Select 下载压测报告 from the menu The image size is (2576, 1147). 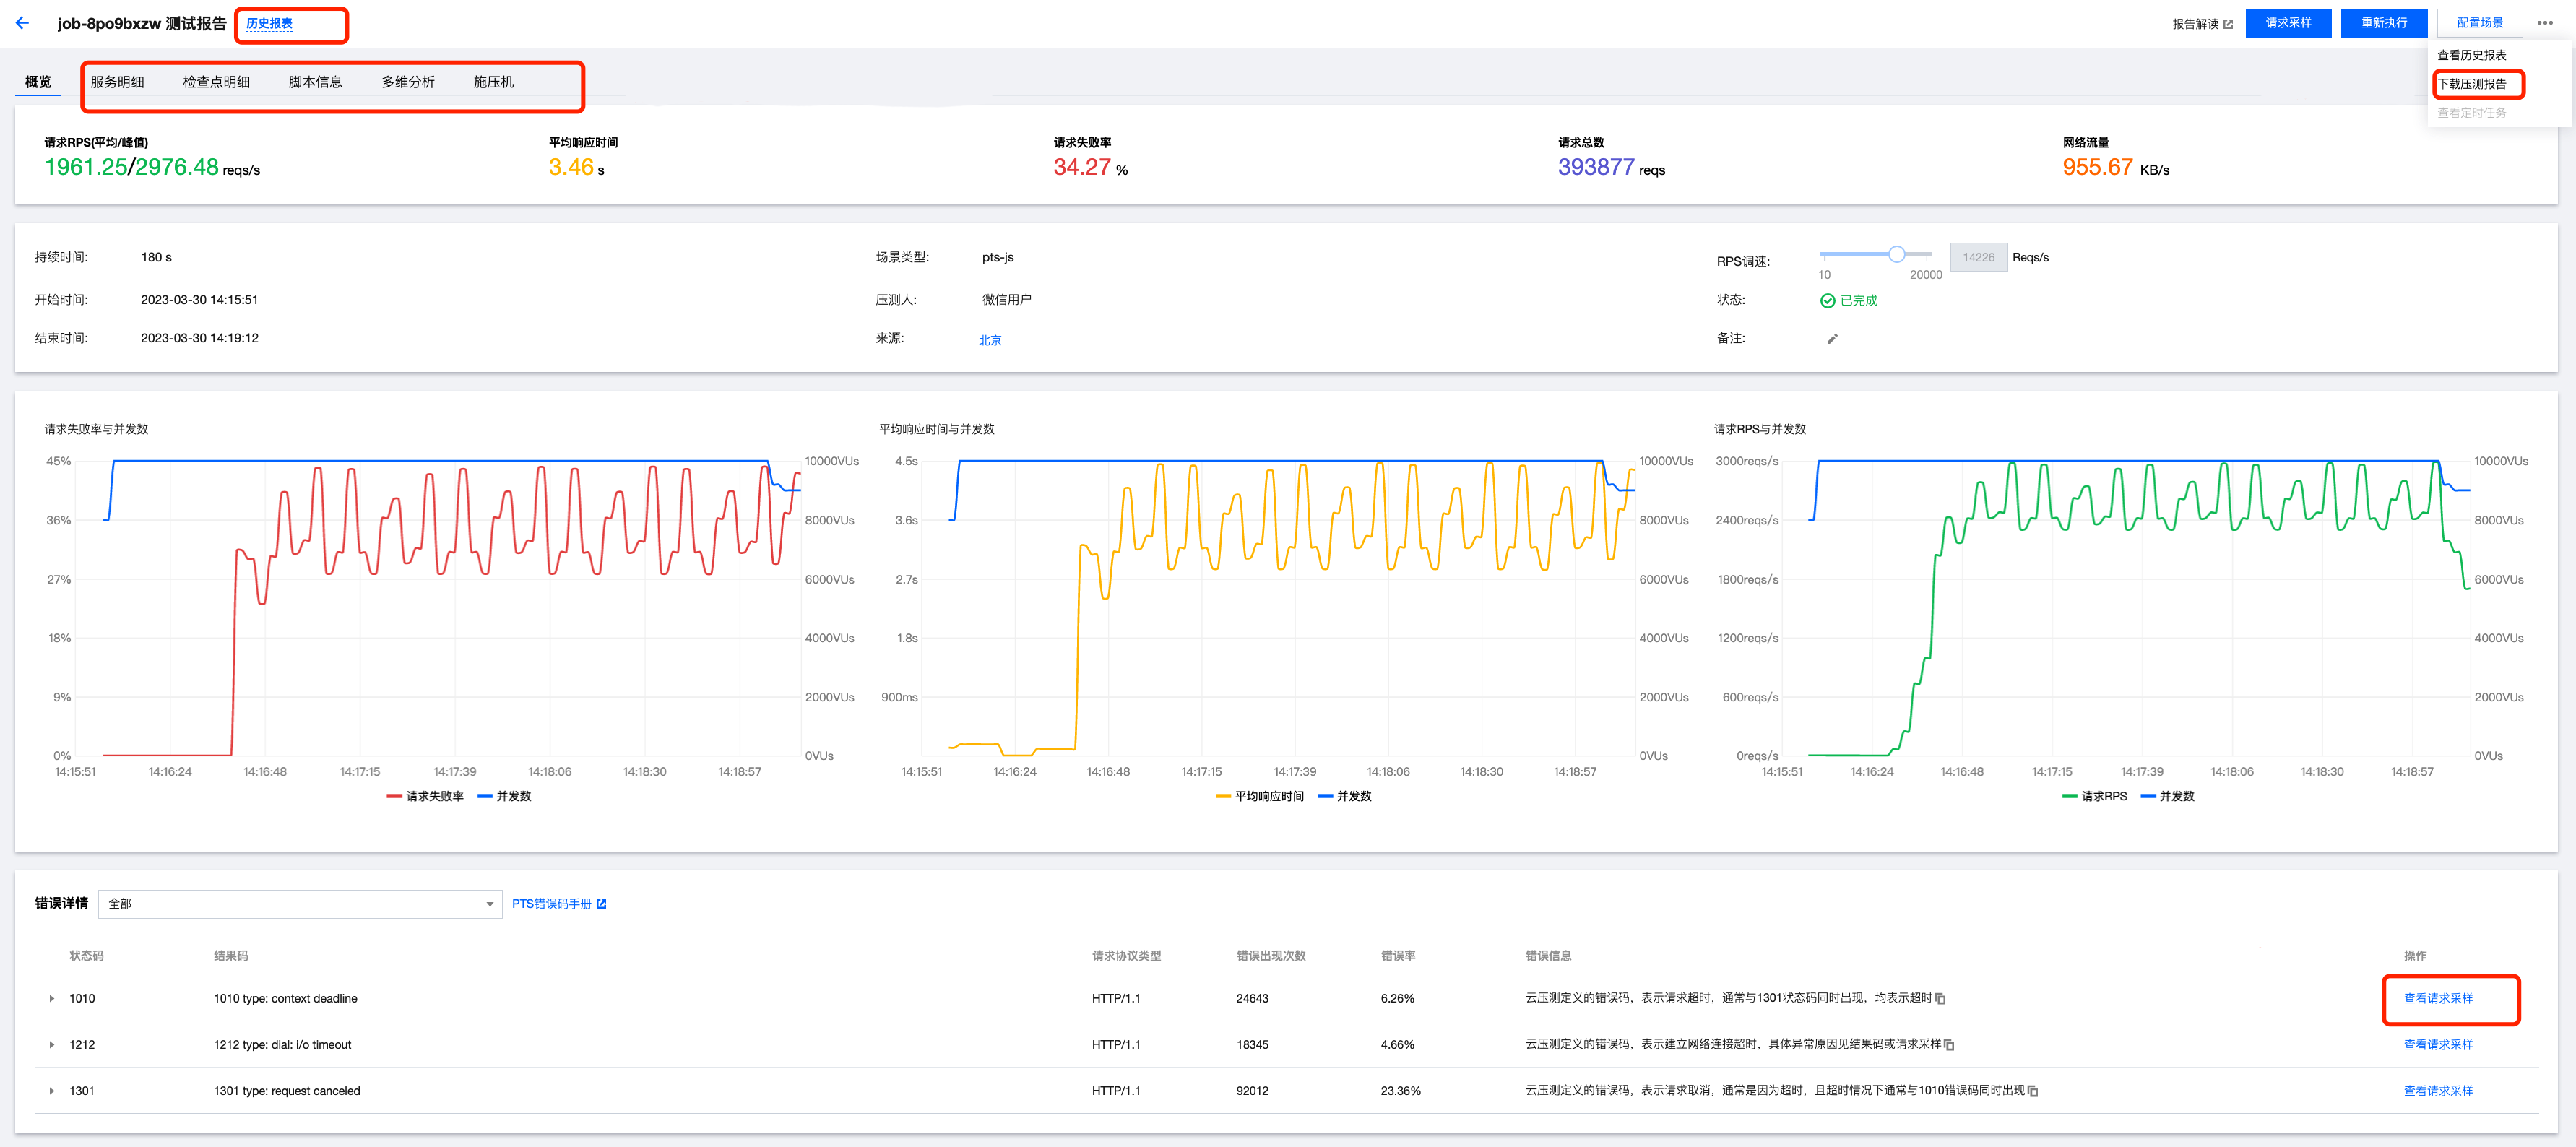2471,84
